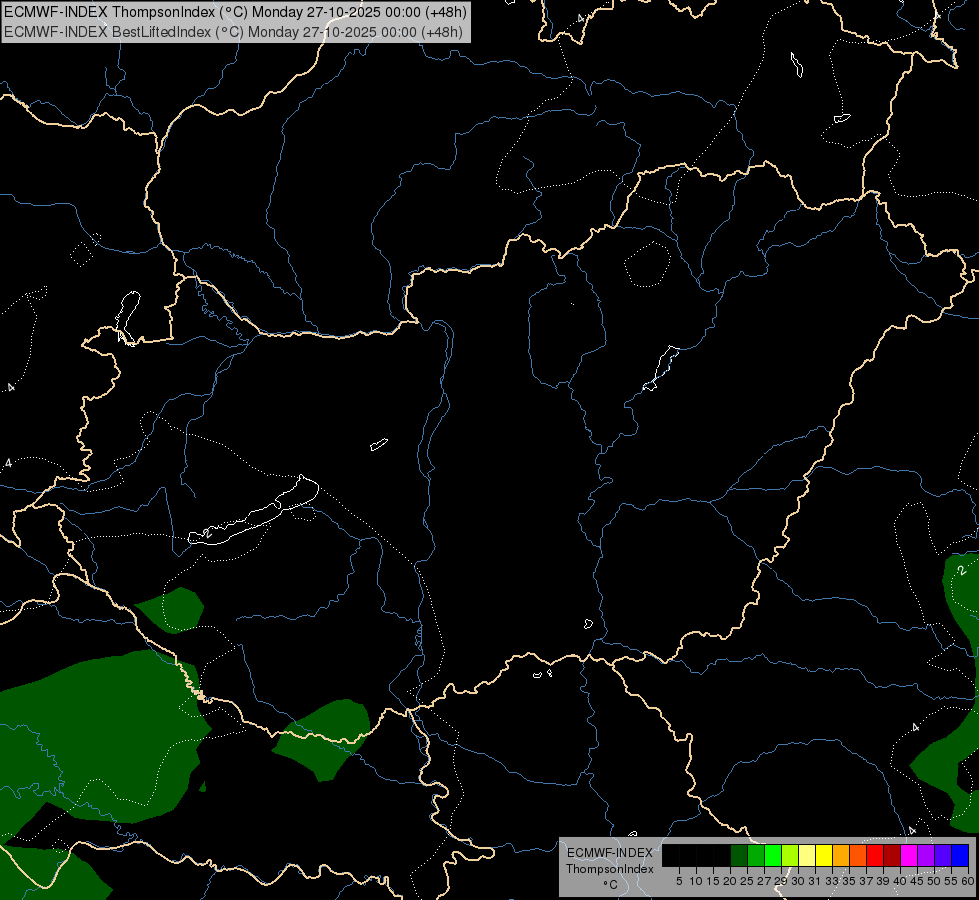The width and height of the screenshot is (979, 900).
Task: Click the 'ThompsonIndex' label in the legend box
Action: coord(610,869)
